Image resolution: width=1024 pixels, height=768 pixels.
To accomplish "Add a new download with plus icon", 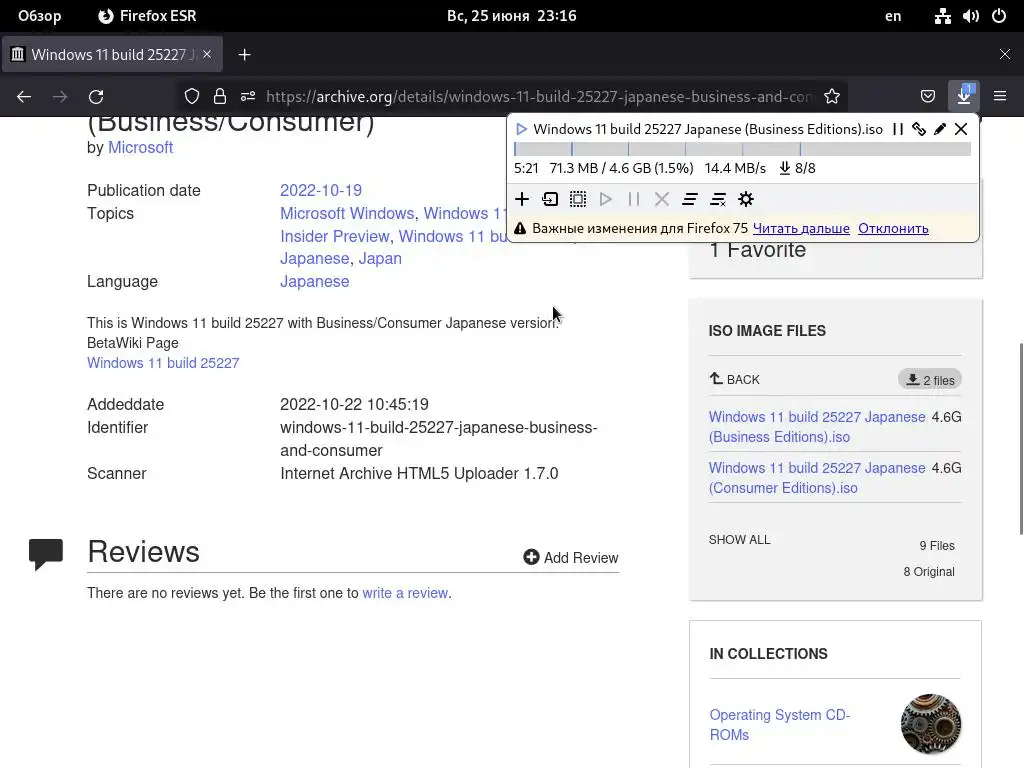I will 522,199.
